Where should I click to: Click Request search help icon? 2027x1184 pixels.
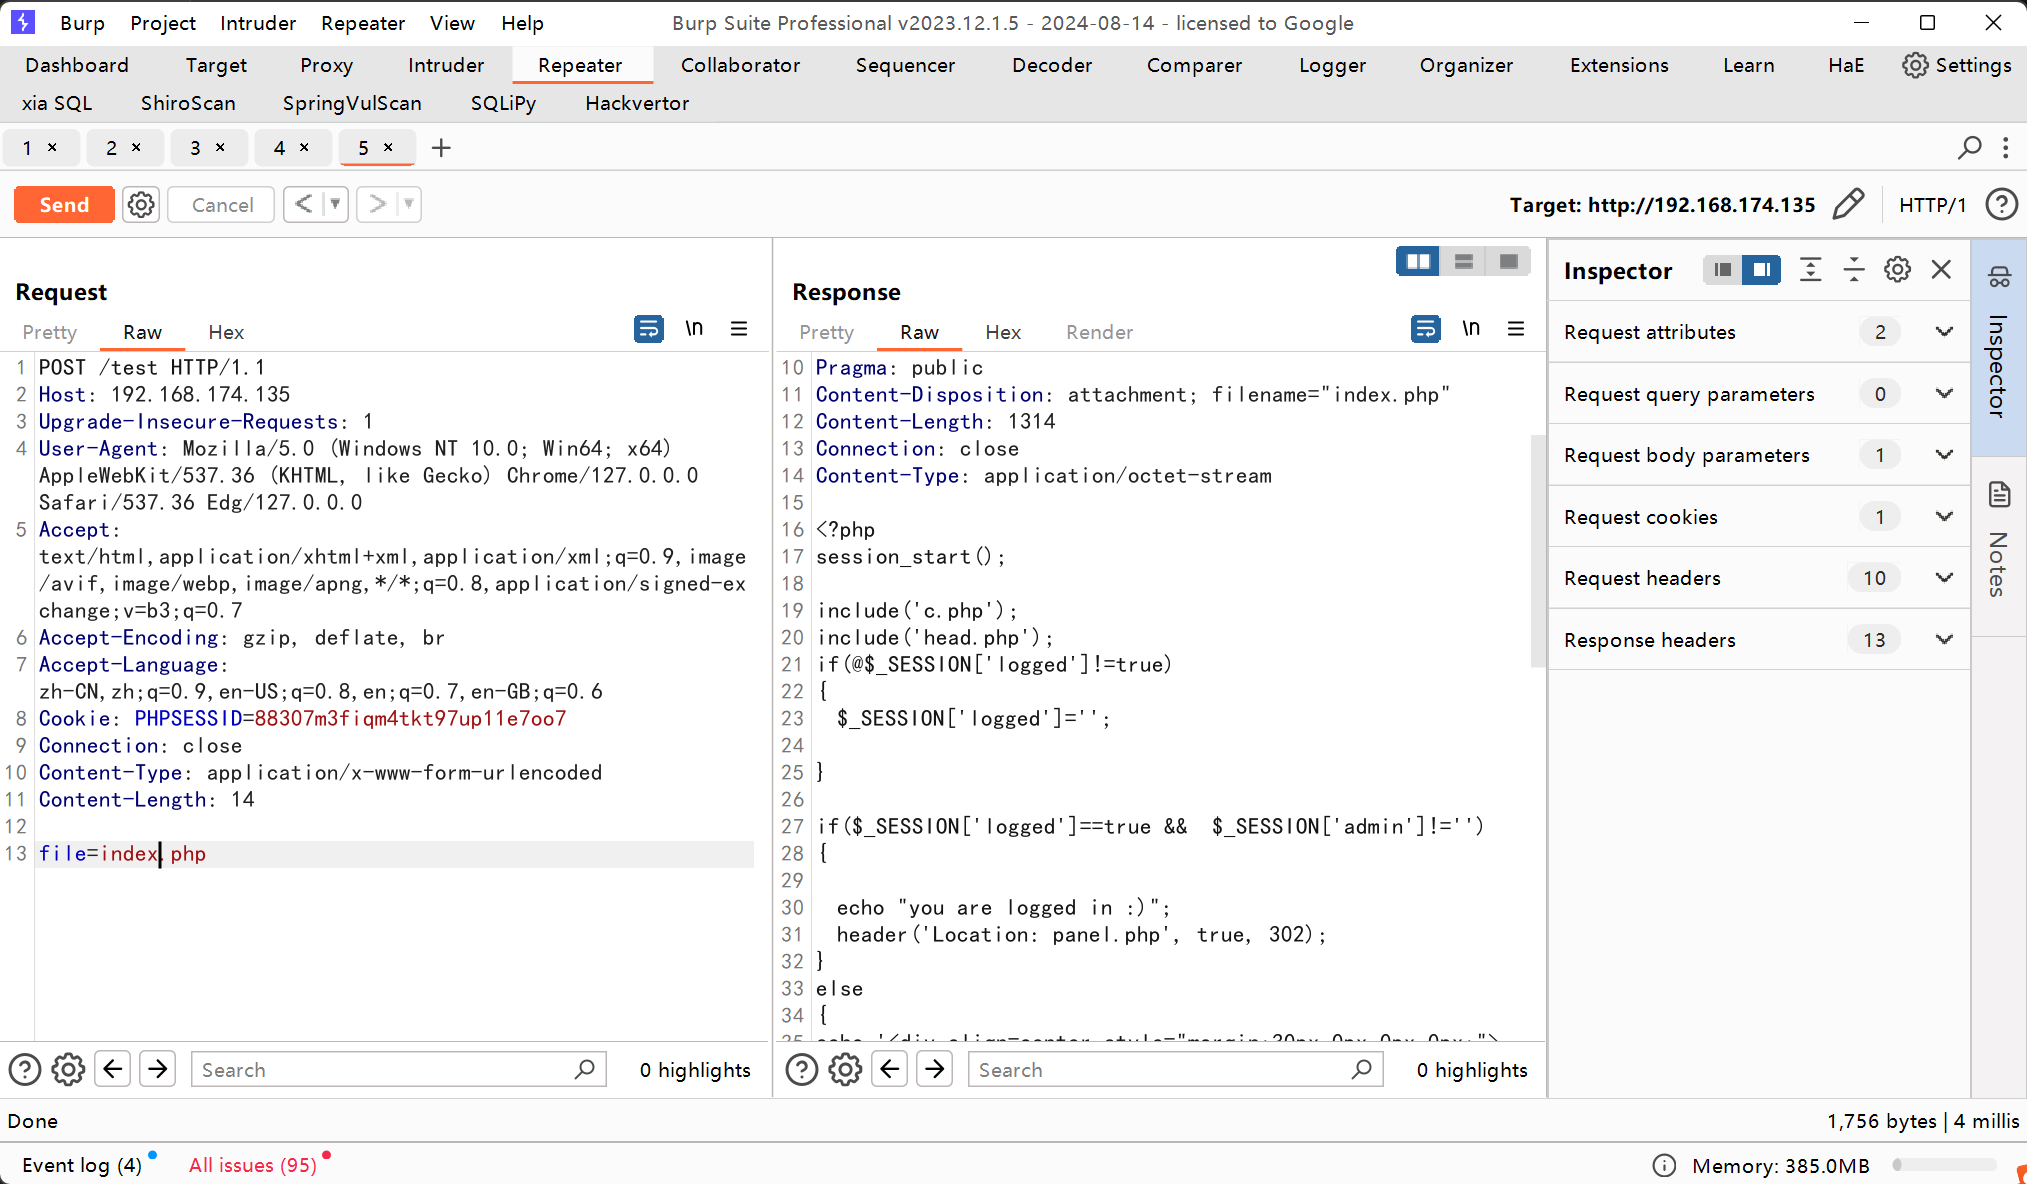[25, 1070]
